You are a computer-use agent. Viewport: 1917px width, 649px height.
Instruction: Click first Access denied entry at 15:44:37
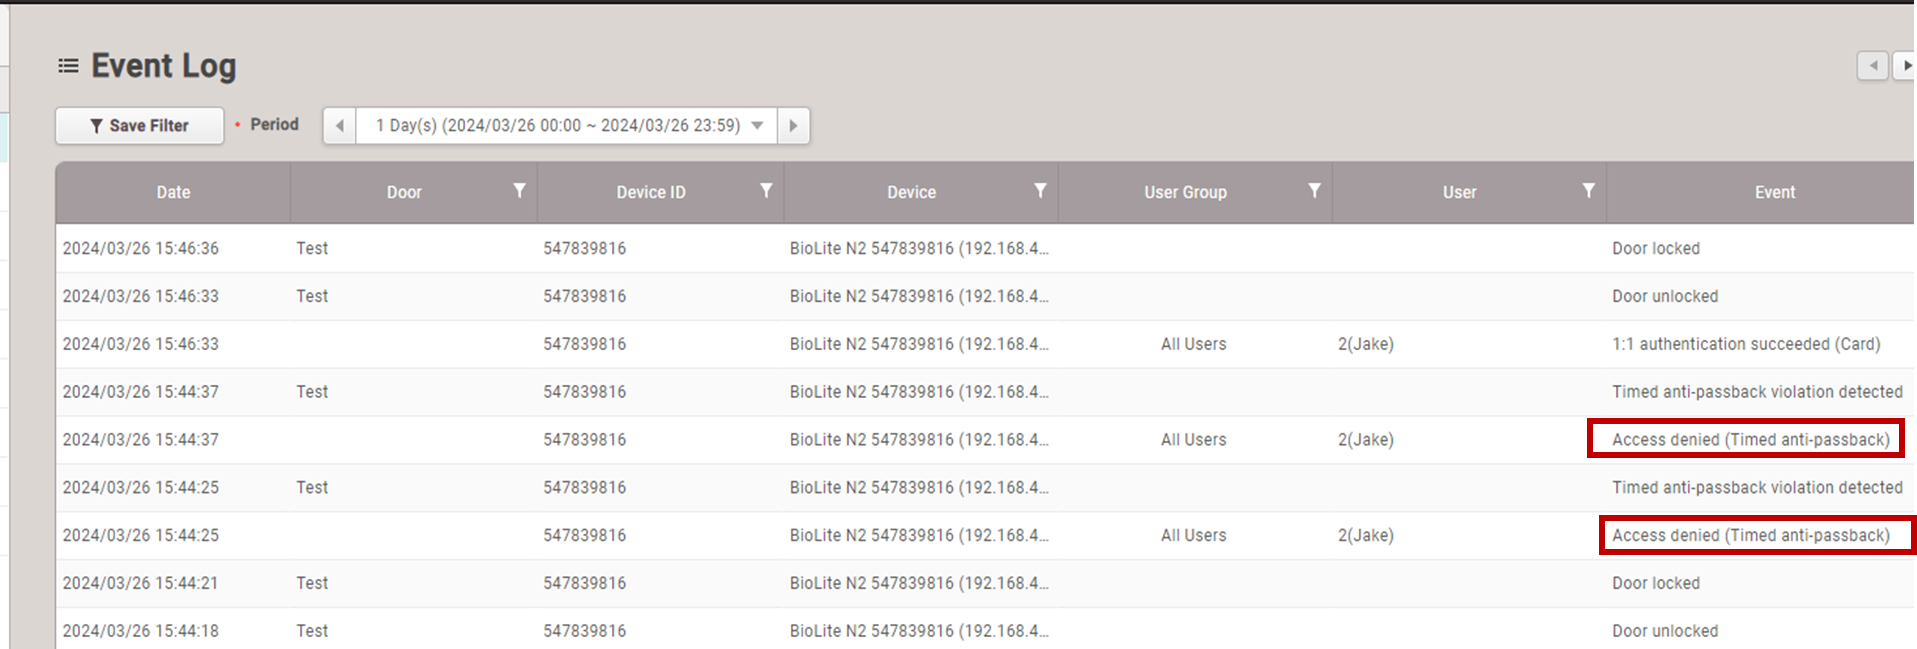(x=1750, y=440)
